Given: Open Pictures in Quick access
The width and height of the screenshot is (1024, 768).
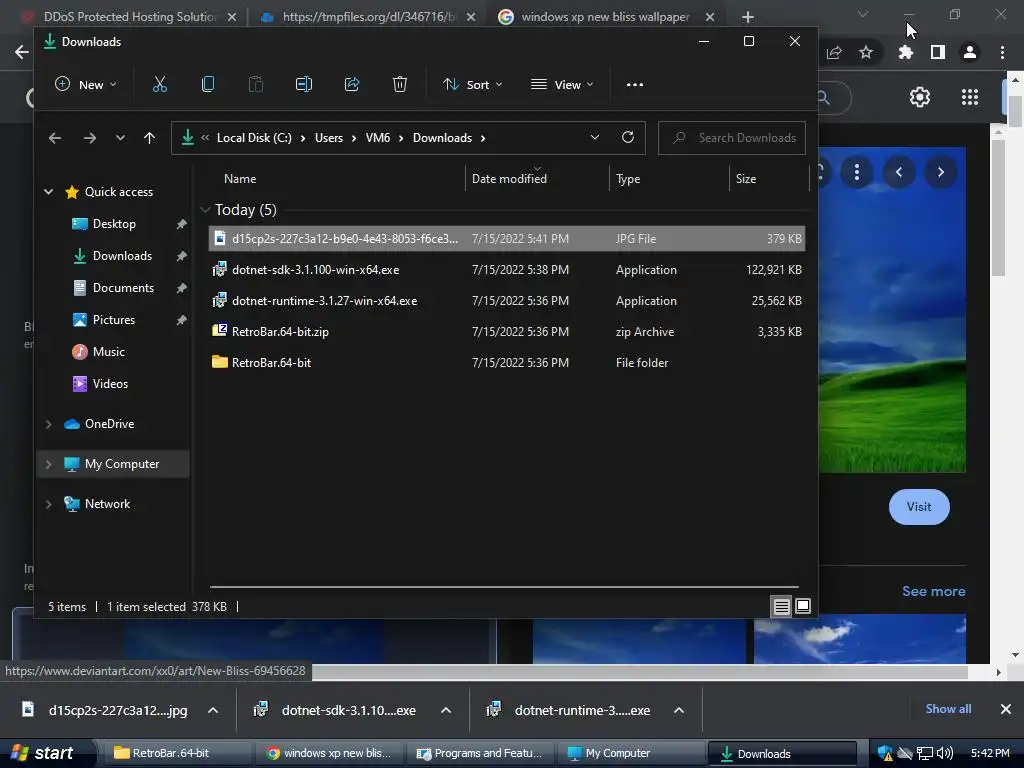Looking at the screenshot, I should tap(114, 319).
